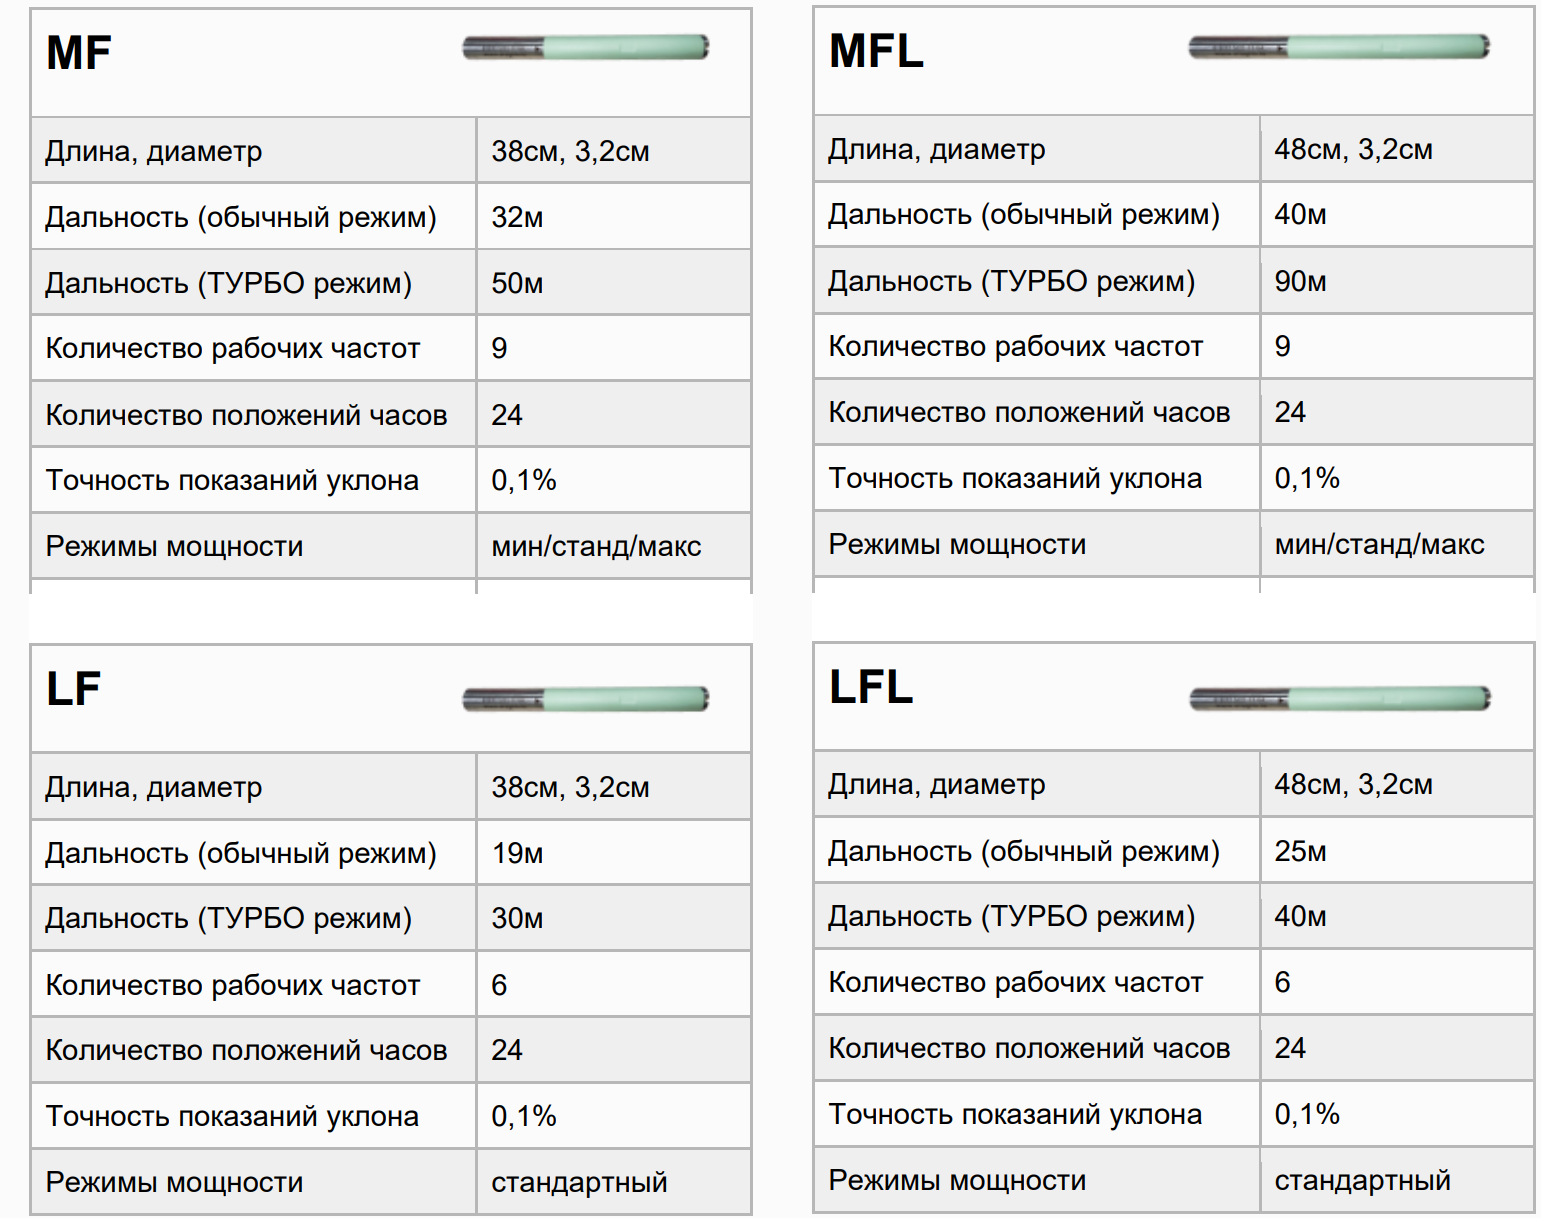Click the MFL transmitter probe image
Screen dimensions: 1541x1218
[1339, 46]
